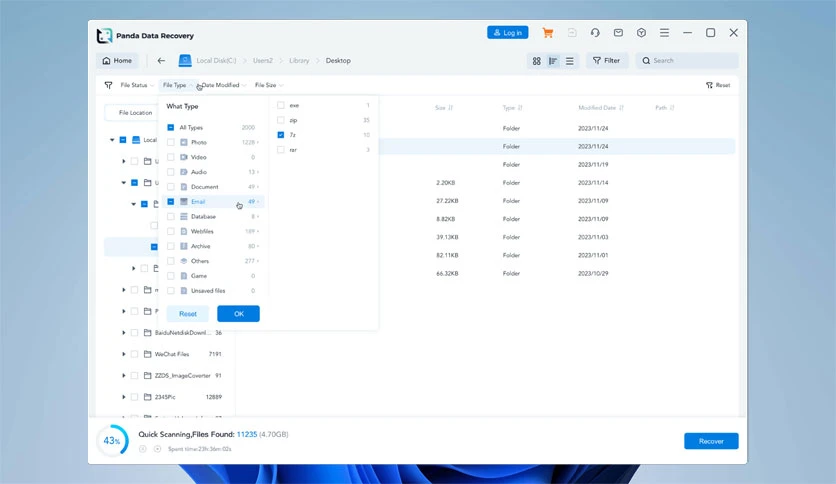
Task: Expand the 2345Pic folder node
Action: (x=124, y=397)
